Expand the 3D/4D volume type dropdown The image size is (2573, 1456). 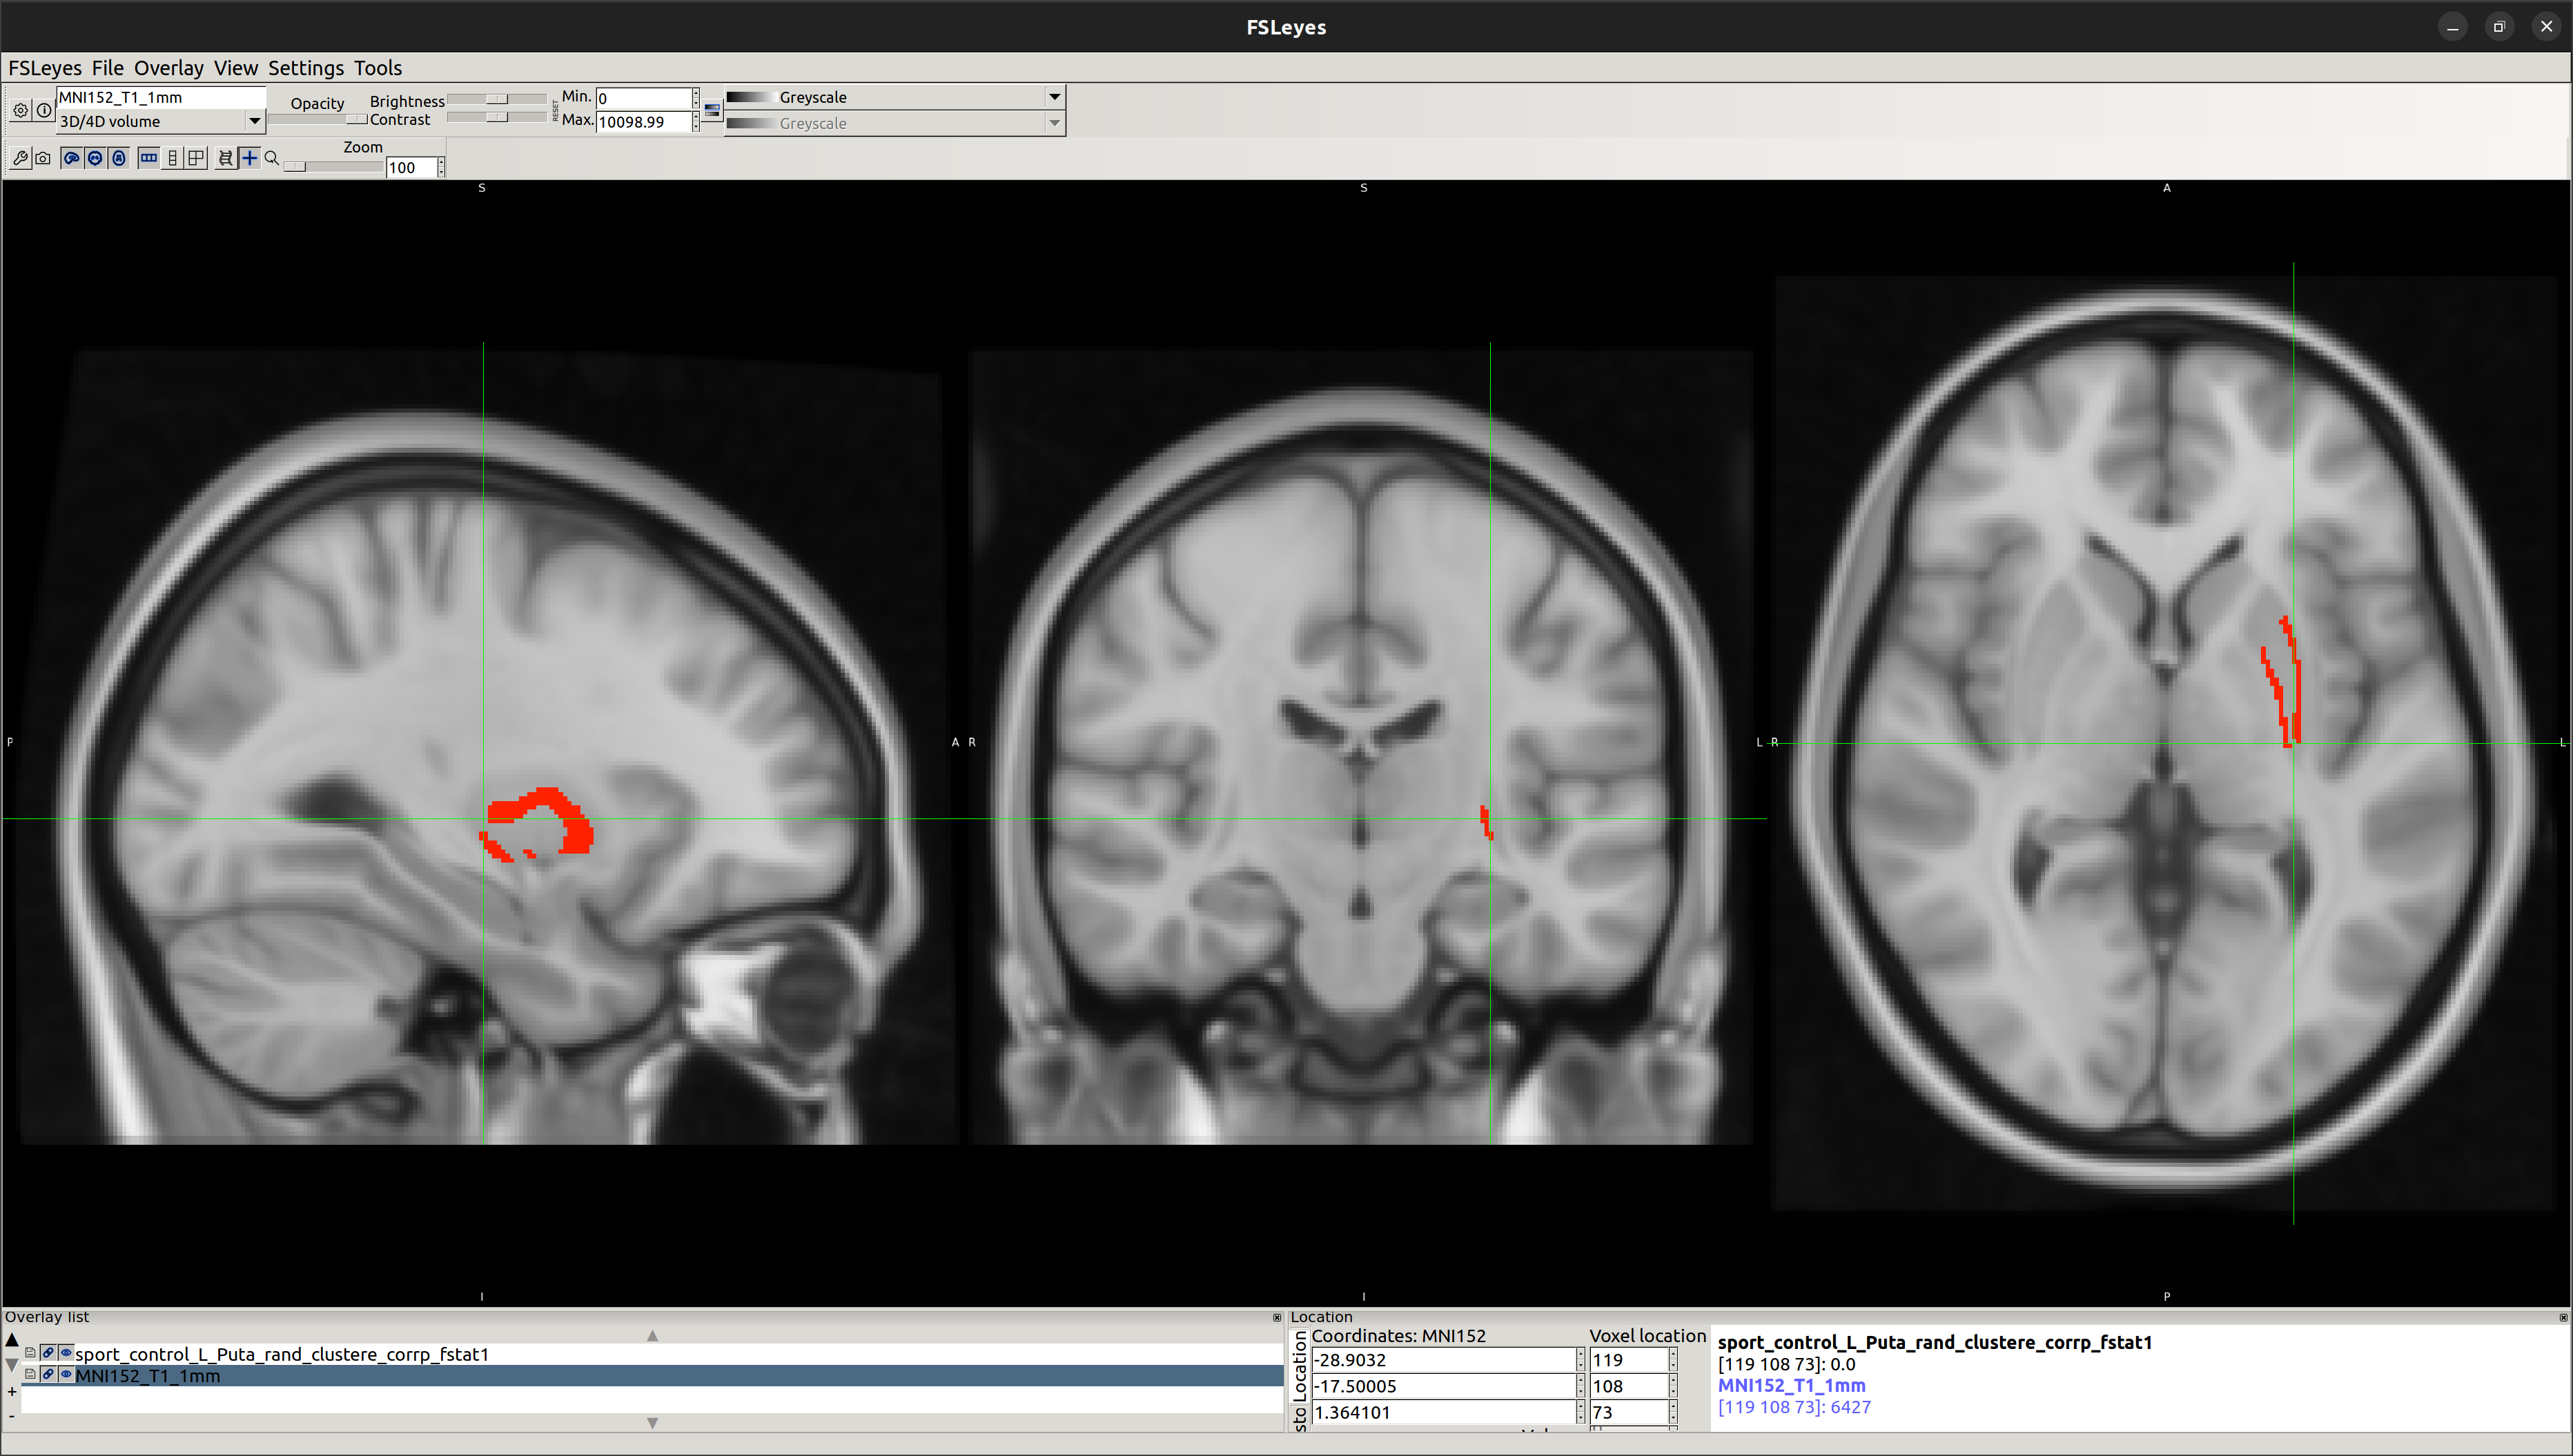coord(254,121)
